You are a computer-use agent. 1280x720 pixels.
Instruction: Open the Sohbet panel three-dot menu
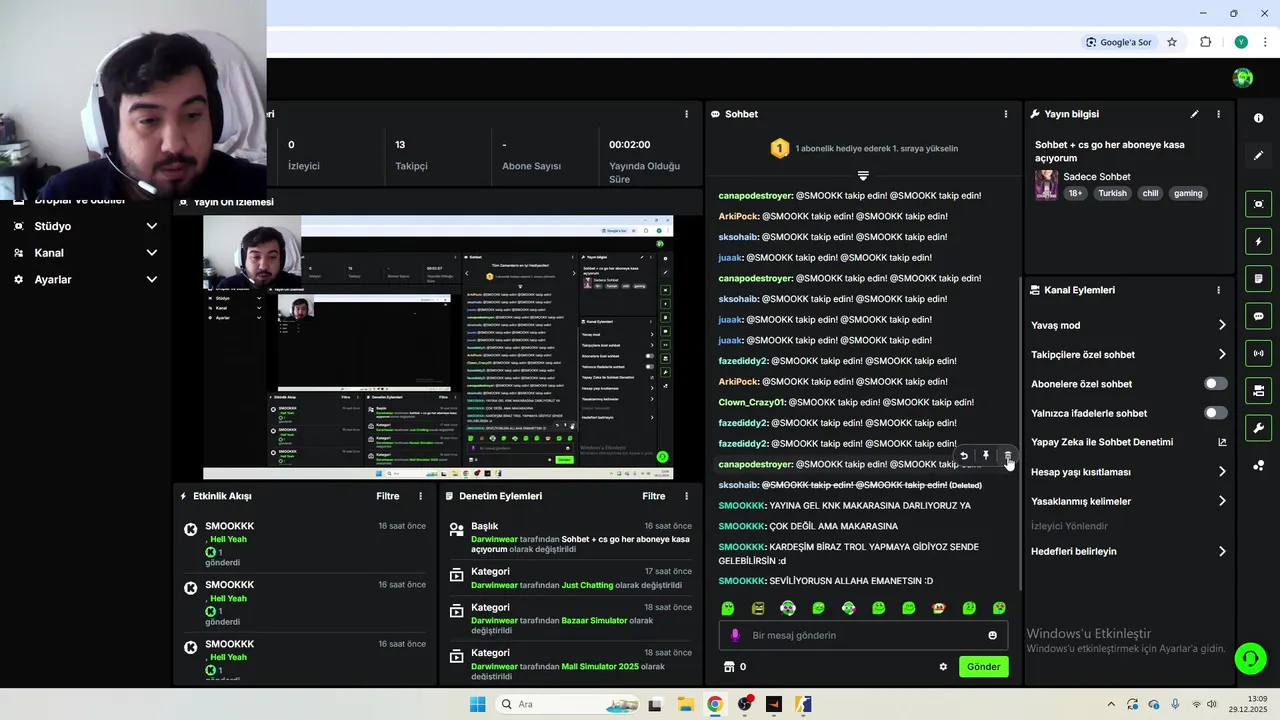(1006, 114)
